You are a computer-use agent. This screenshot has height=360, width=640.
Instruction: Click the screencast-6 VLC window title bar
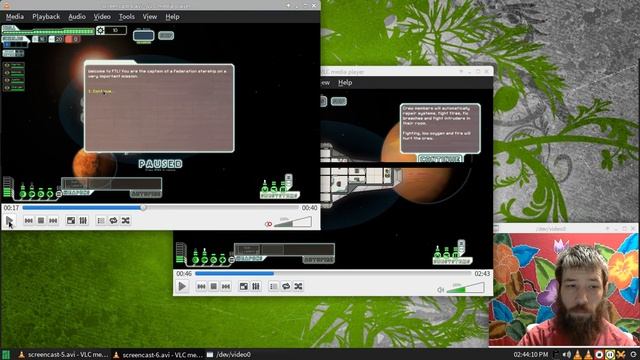(407, 72)
